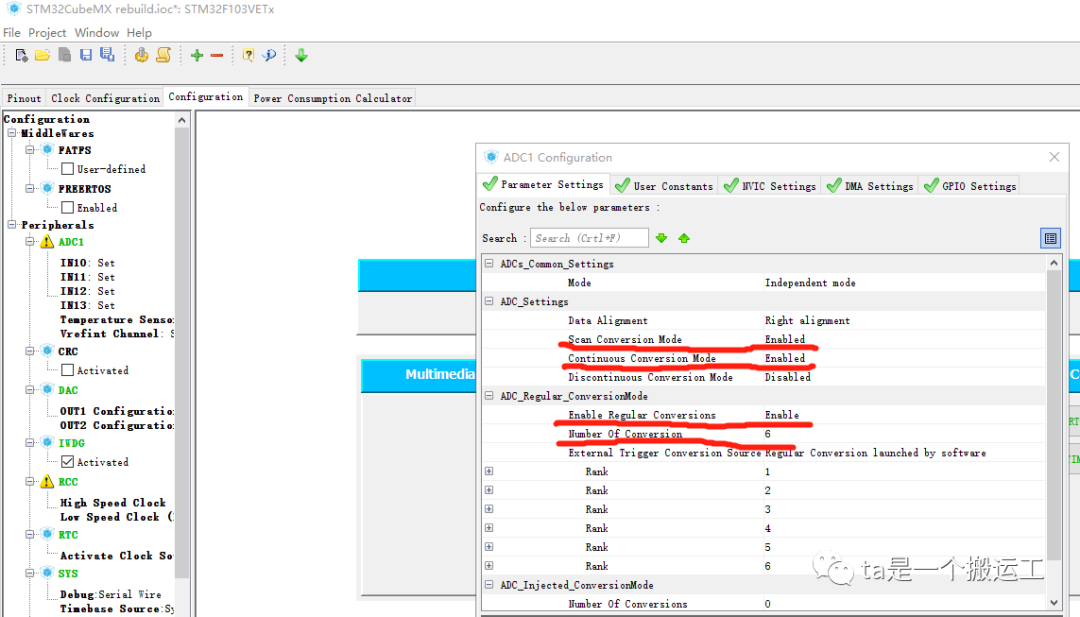The width and height of the screenshot is (1080, 617).
Task: Click the FATFS middleware cube icon
Action: click(48, 149)
